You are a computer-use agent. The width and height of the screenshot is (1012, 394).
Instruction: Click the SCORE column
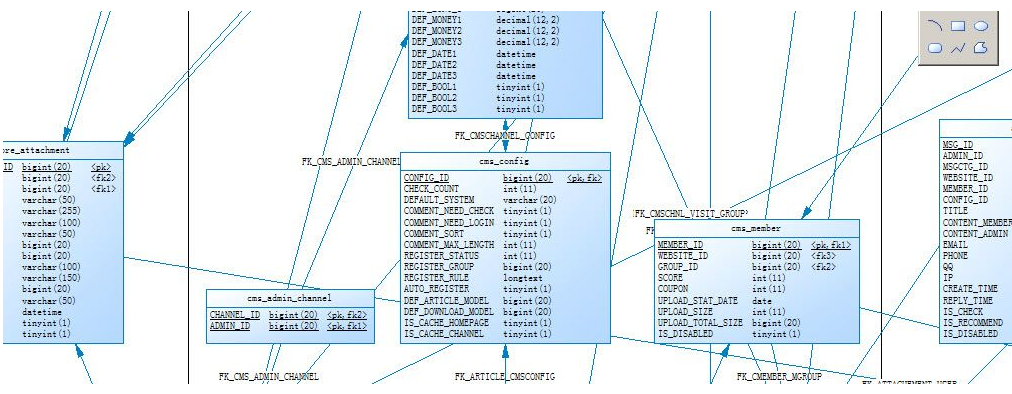670,278
